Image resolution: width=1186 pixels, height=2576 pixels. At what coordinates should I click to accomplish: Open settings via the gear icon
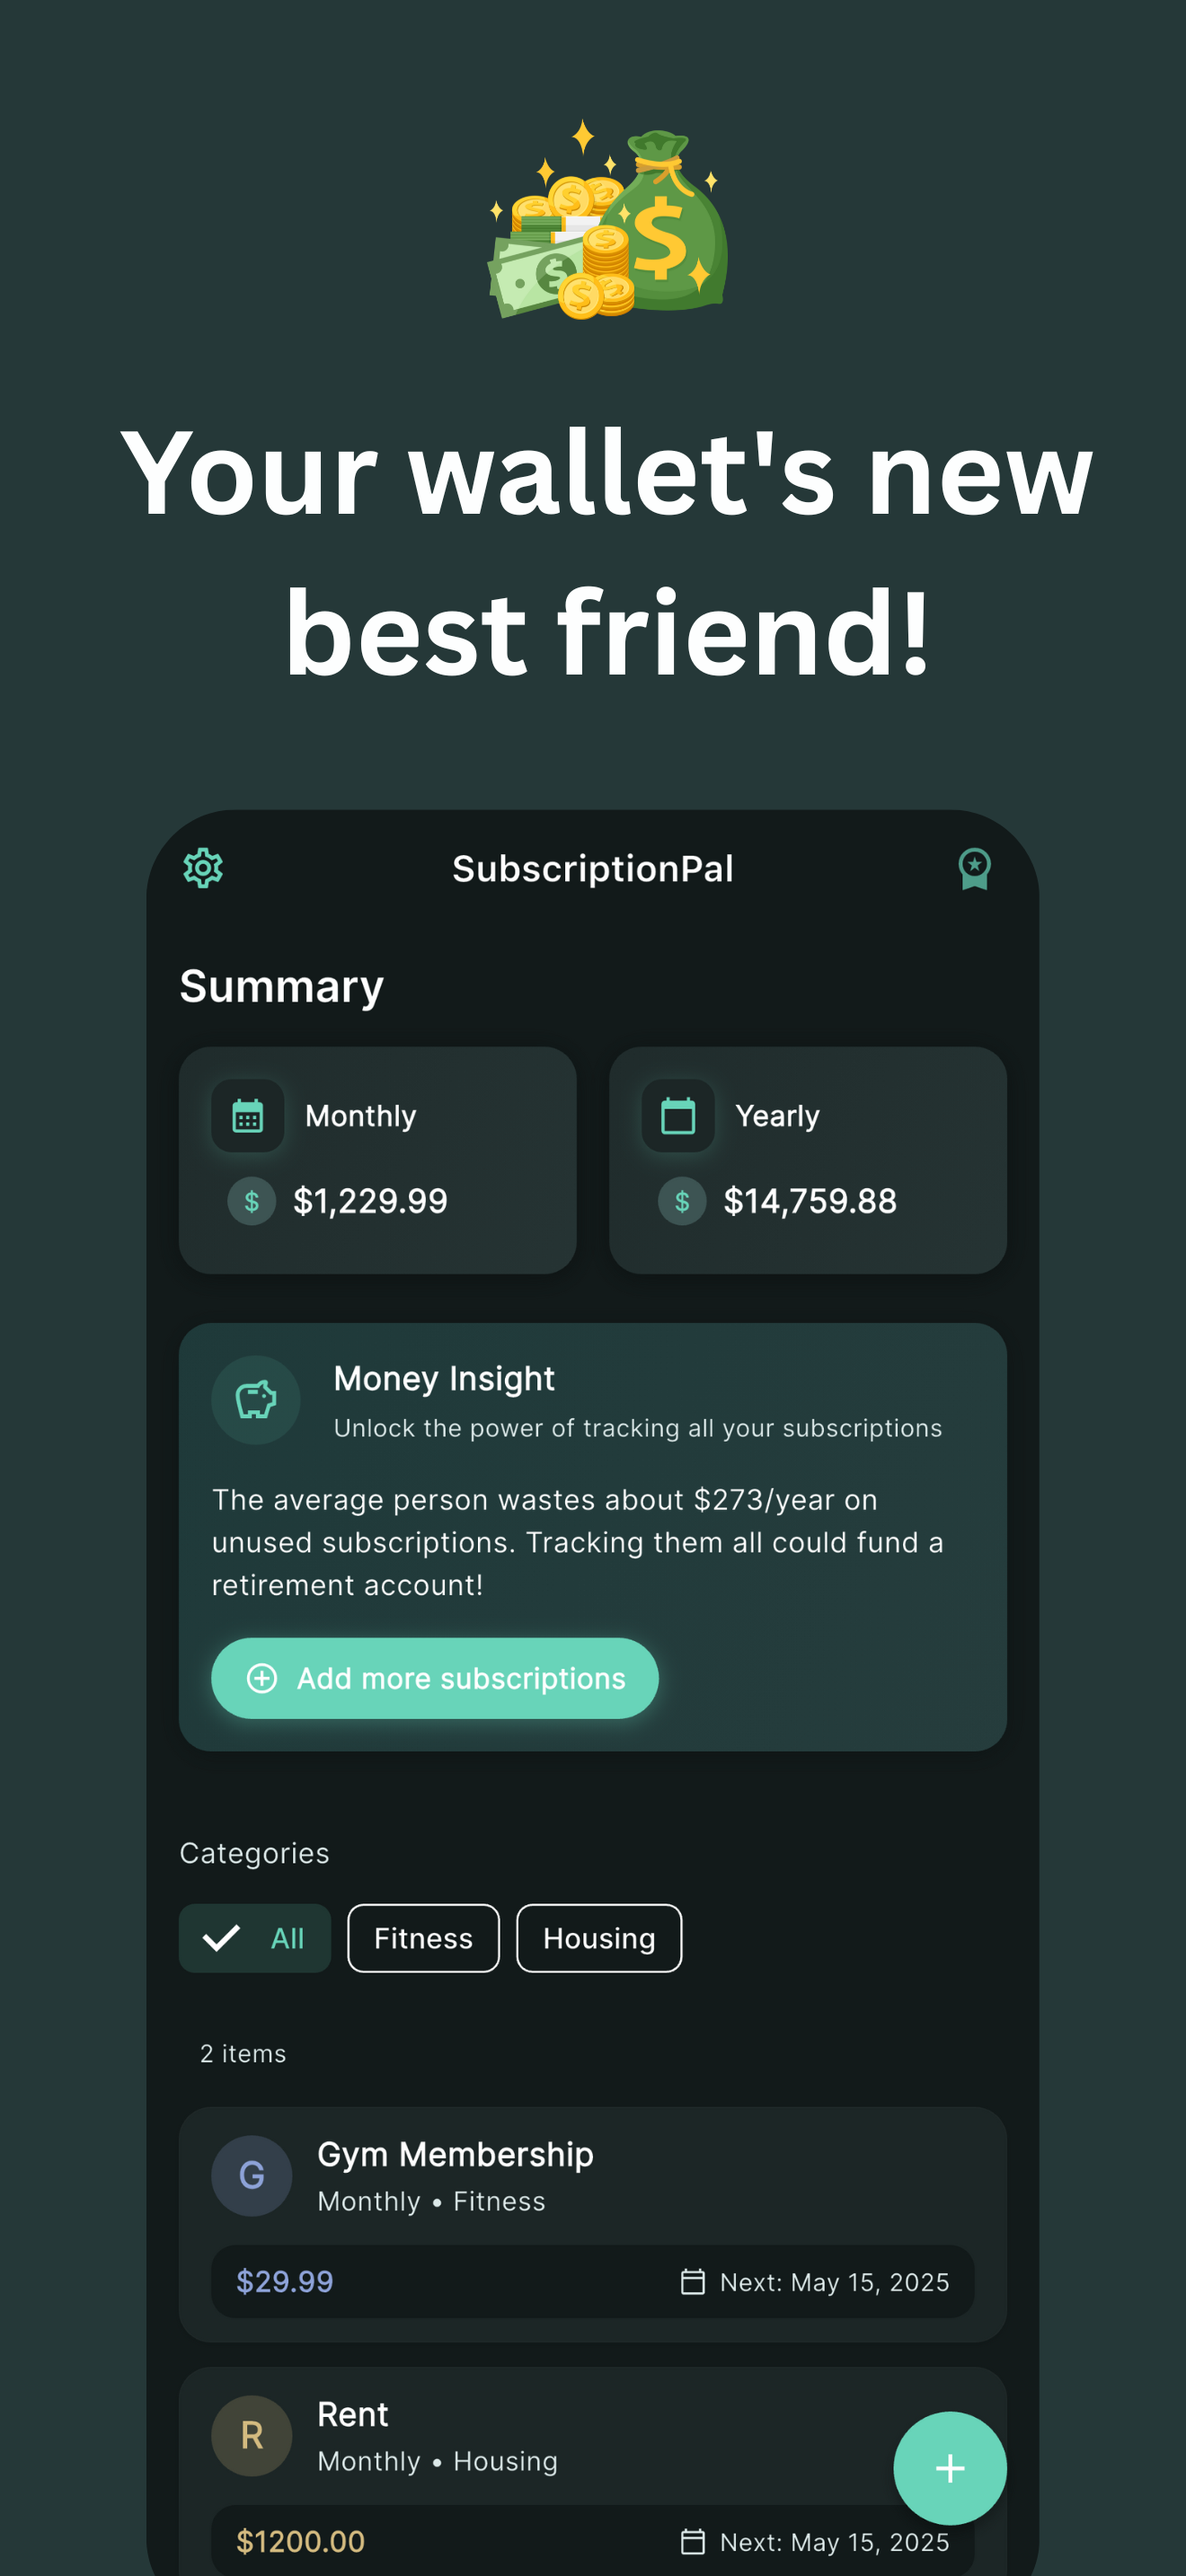tap(203, 868)
